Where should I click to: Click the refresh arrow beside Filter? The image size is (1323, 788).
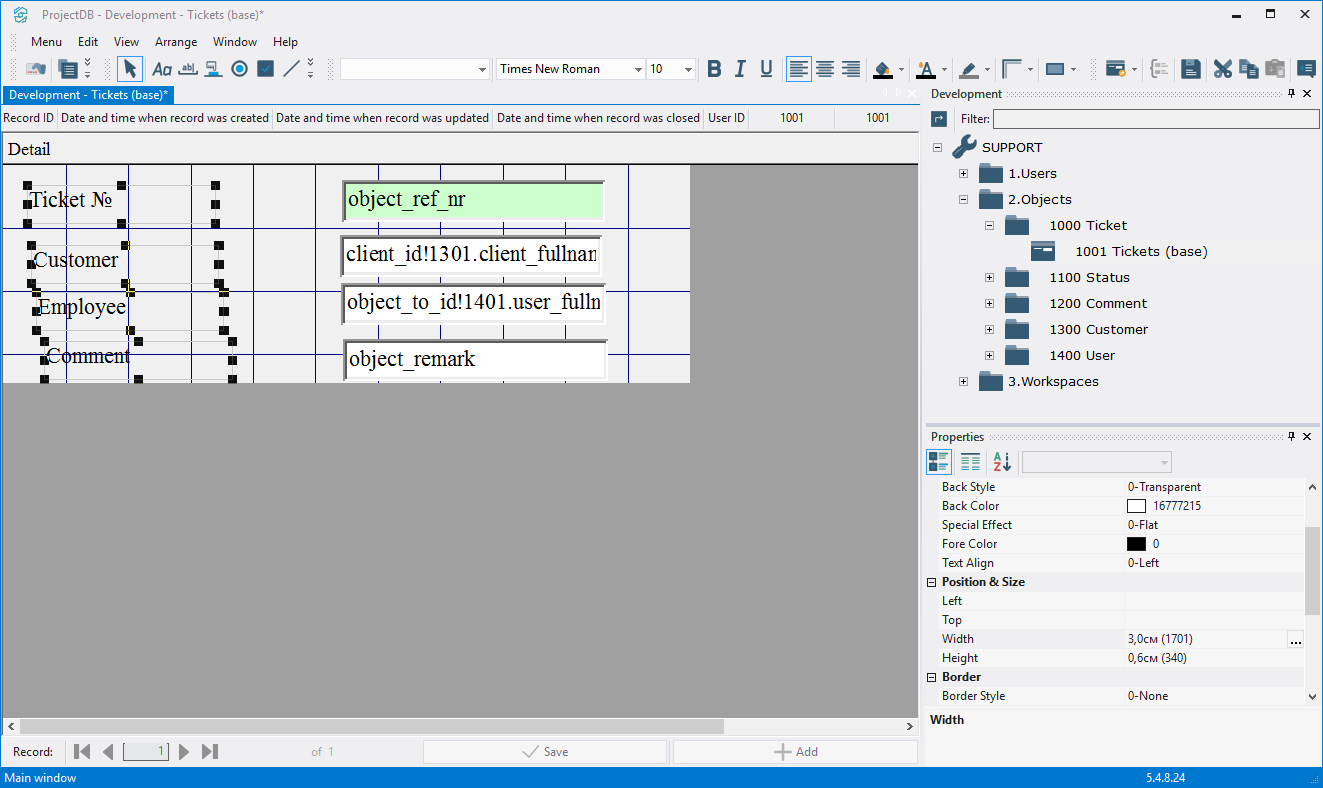(939, 119)
